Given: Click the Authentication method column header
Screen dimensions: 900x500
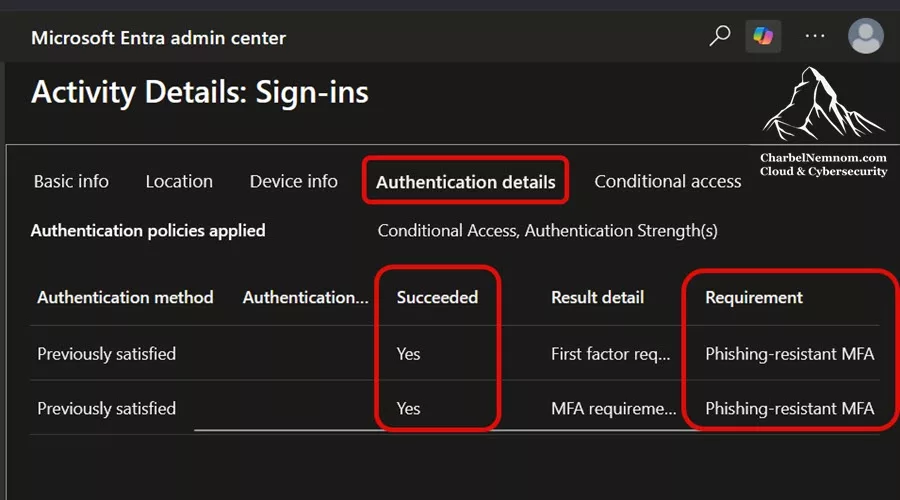Looking at the screenshot, I should pos(125,297).
